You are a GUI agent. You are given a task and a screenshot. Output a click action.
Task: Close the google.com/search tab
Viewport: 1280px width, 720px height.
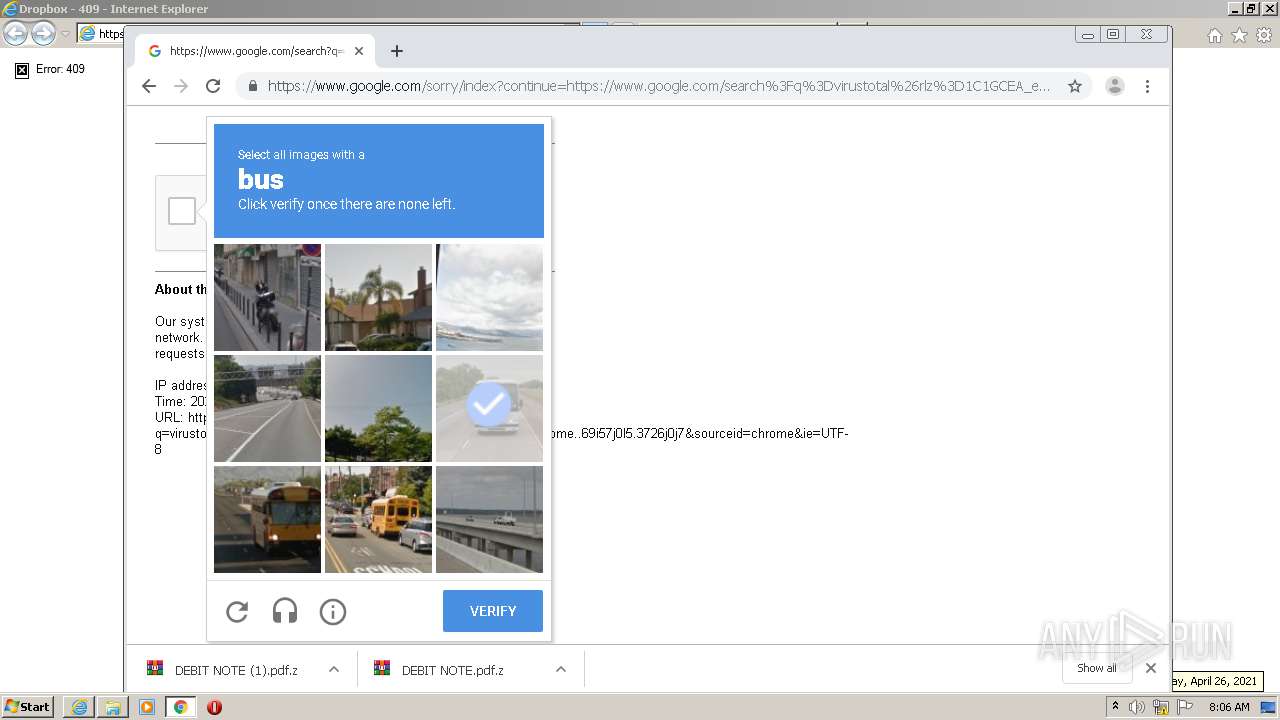(x=359, y=51)
